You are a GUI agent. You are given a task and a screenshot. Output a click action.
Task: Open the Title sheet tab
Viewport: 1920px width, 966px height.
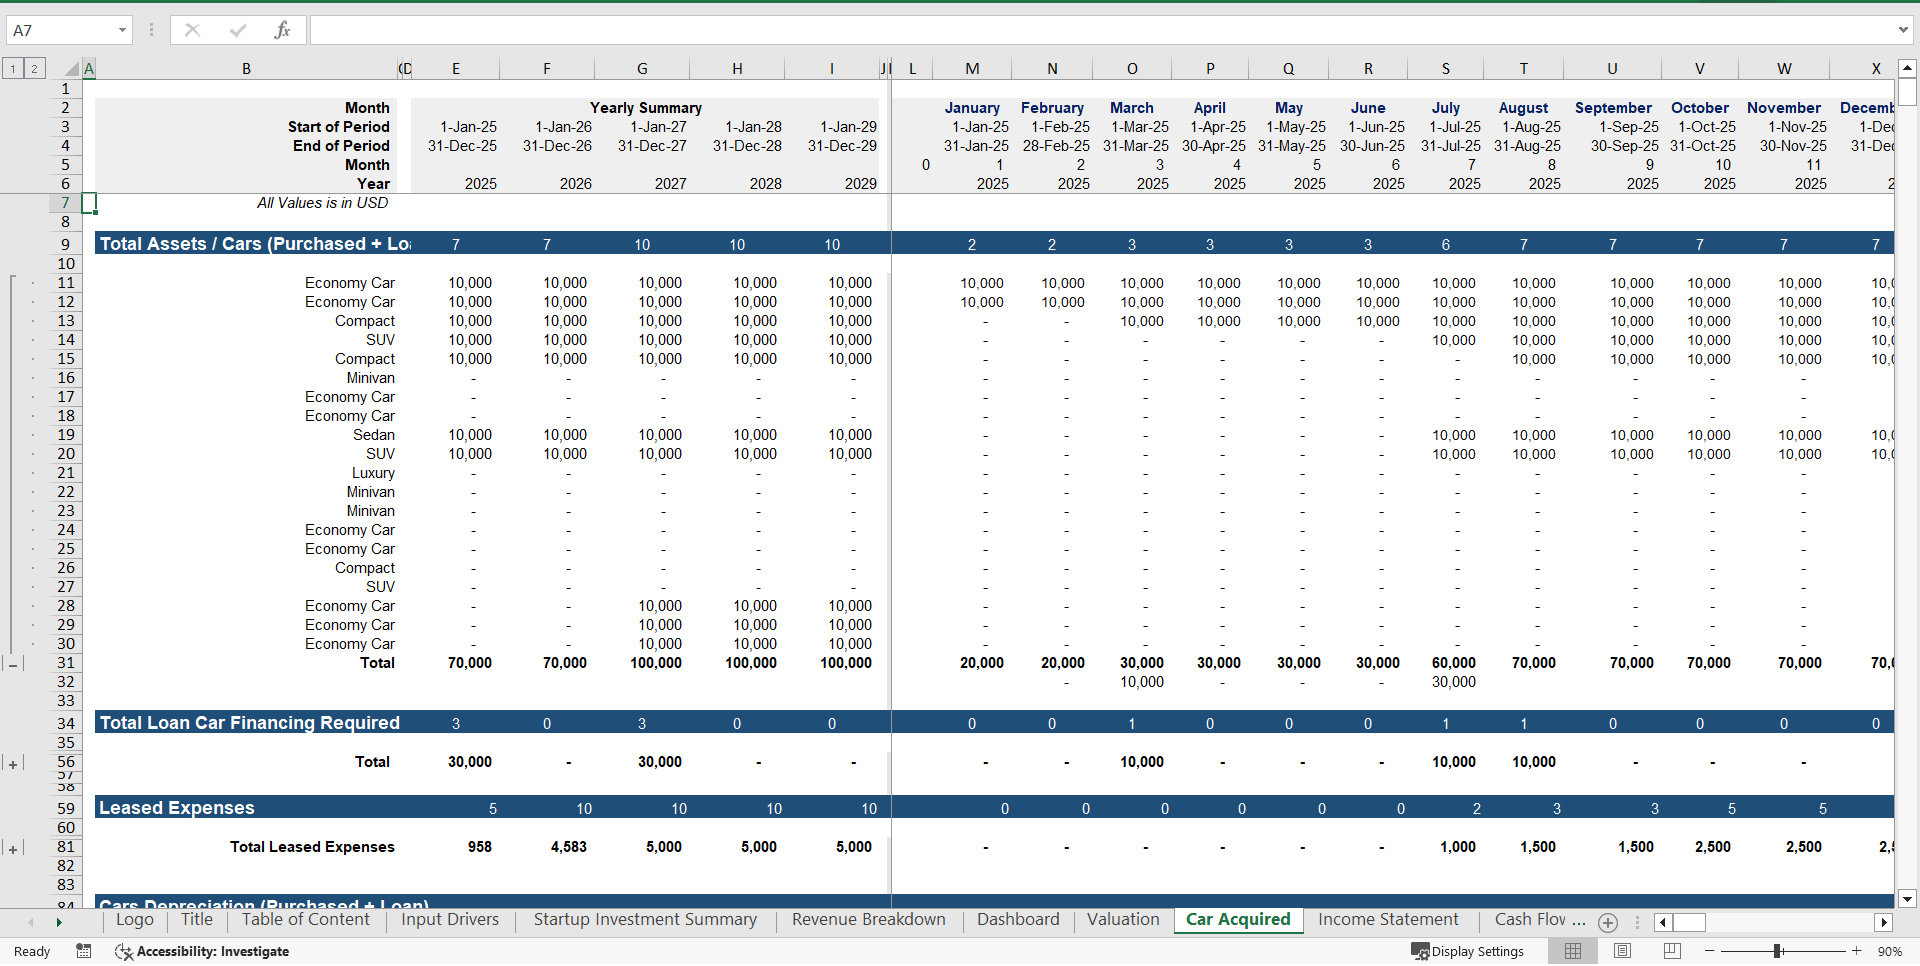coord(197,919)
